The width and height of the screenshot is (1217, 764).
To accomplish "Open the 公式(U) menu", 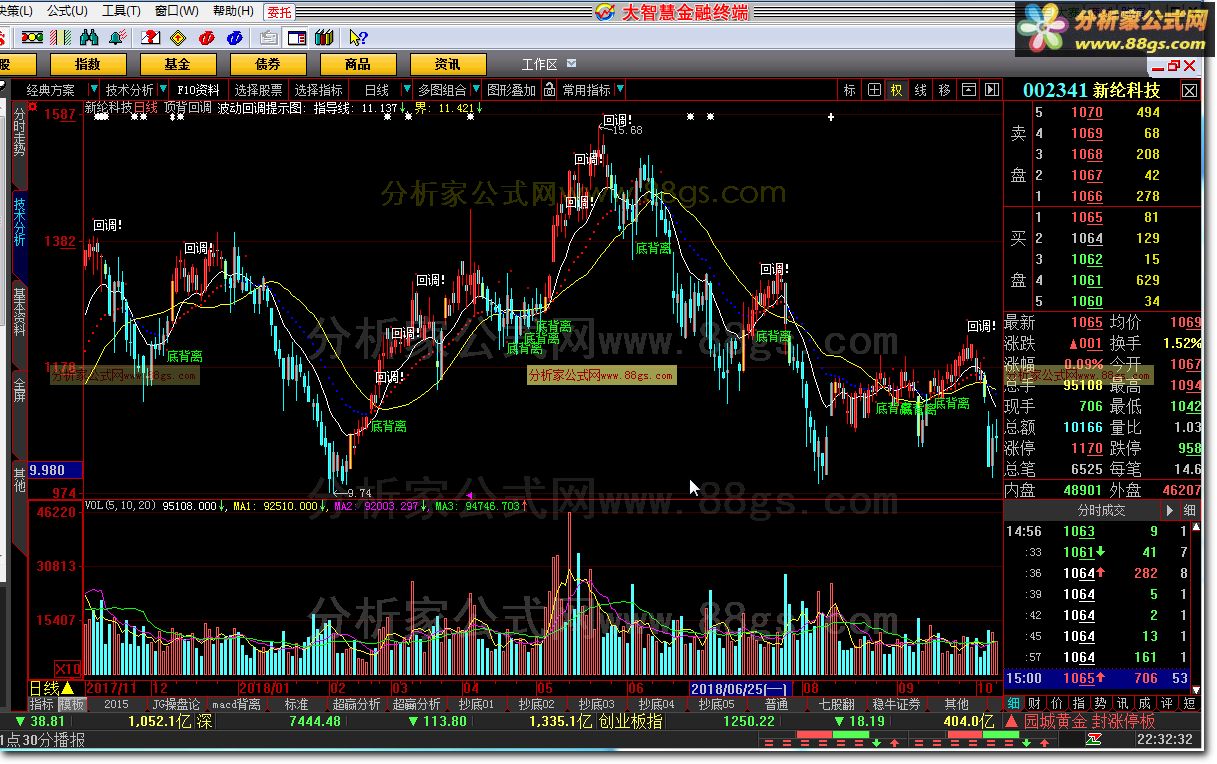I will pyautogui.click(x=67, y=11).
